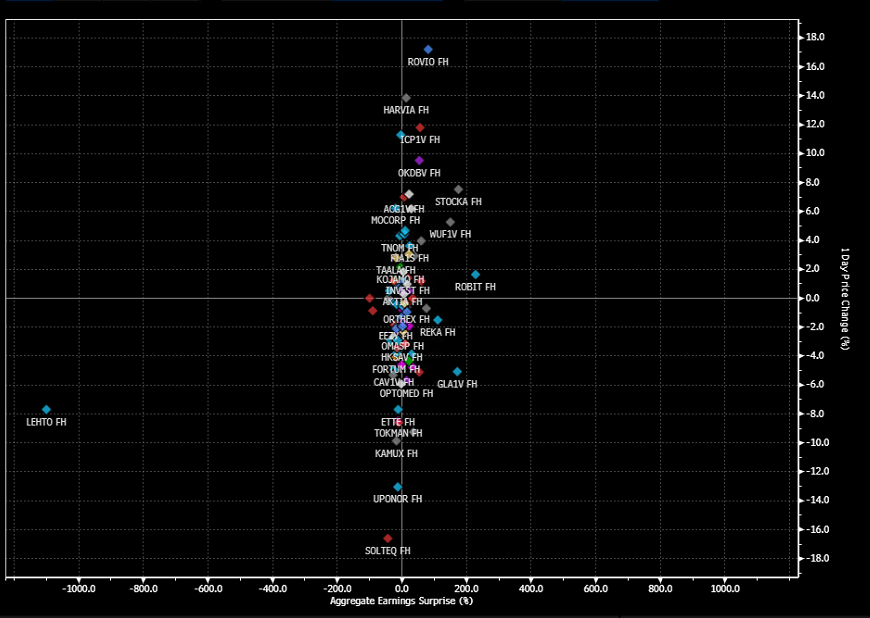Select the red SOLTEQ FH diamond marker

(388, 538)
